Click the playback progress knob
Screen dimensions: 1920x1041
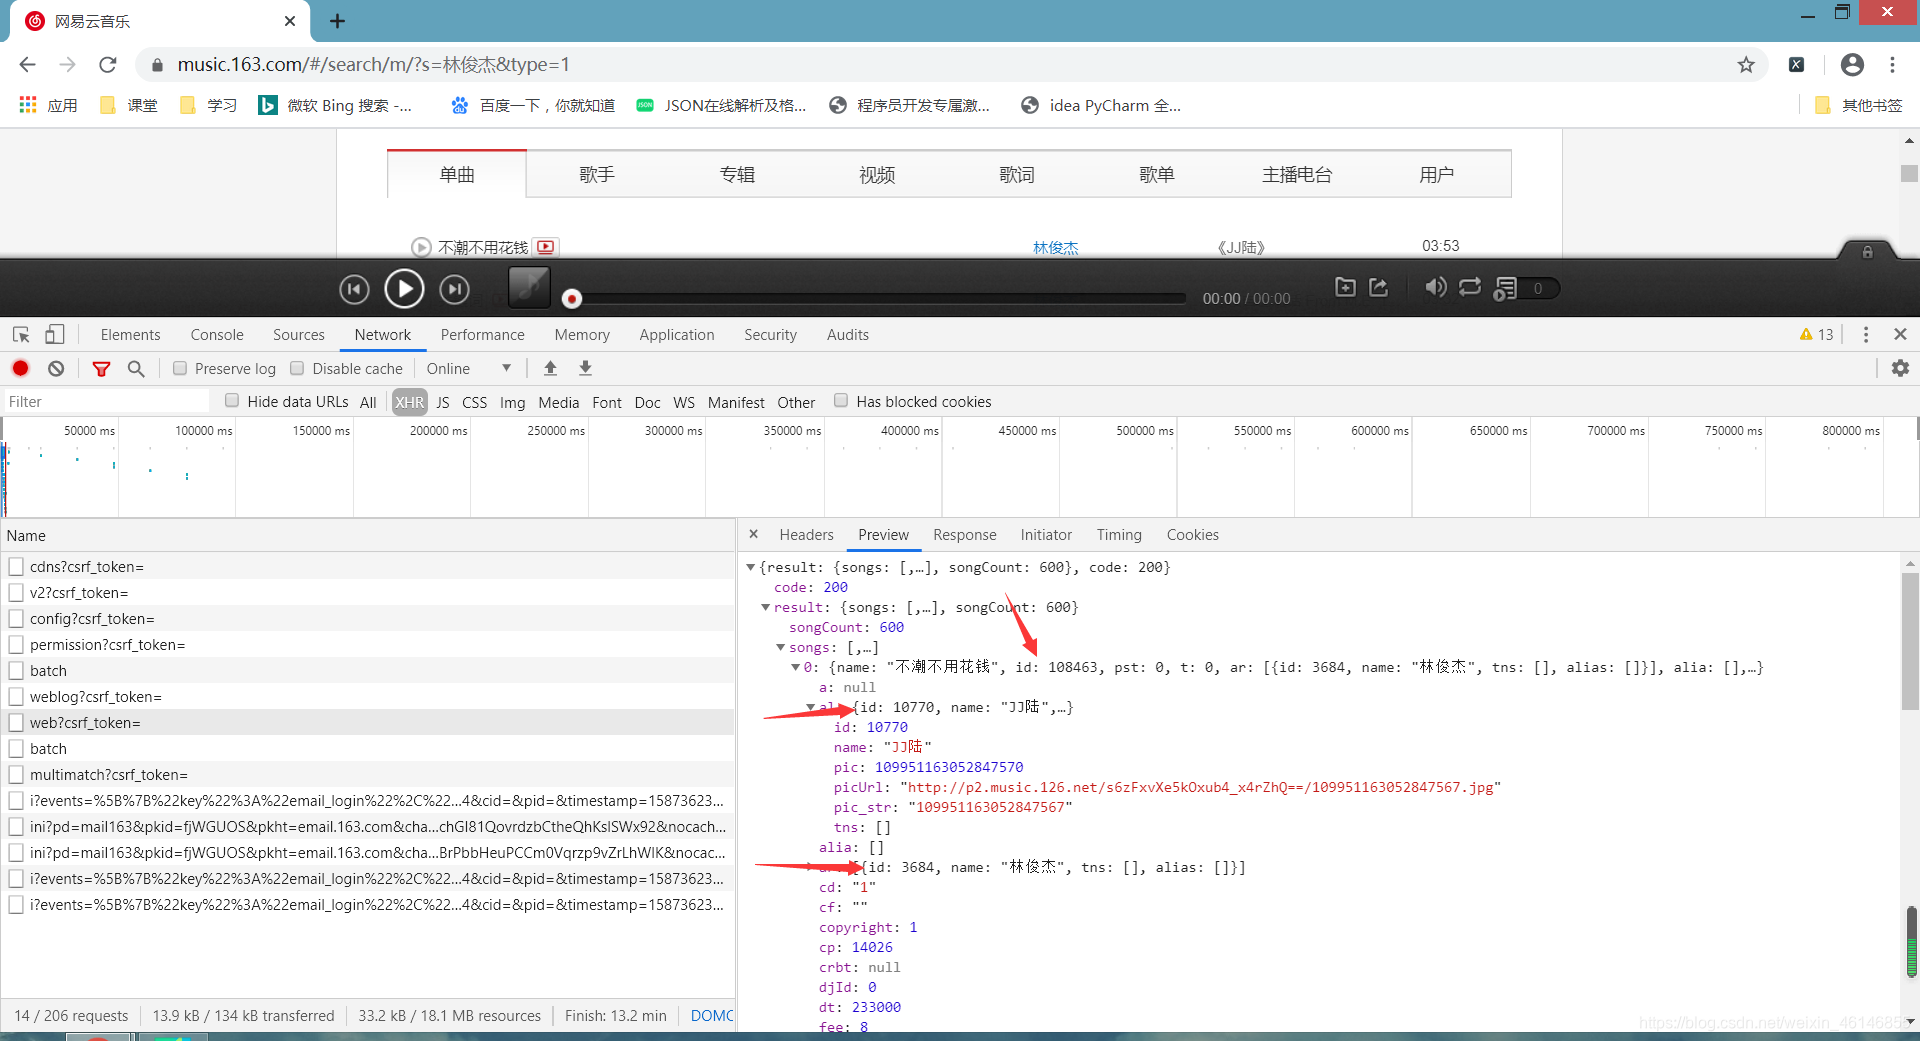click(572, 298)
